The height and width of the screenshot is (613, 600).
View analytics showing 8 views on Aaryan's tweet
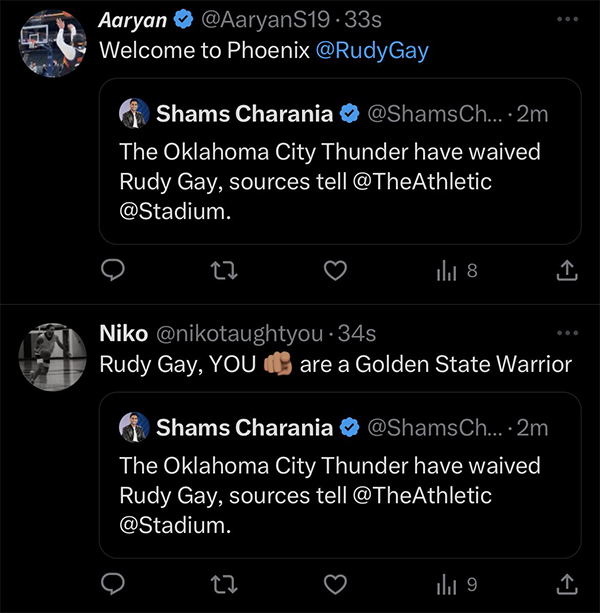tap(457, 270)
